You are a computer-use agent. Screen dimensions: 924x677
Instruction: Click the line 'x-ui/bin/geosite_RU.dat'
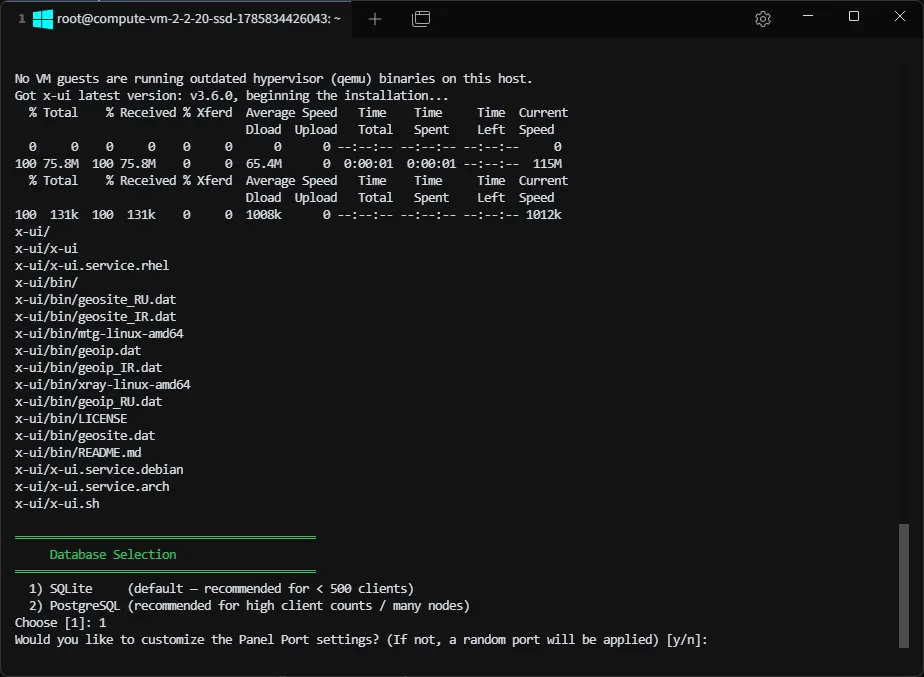pos(95,300)
